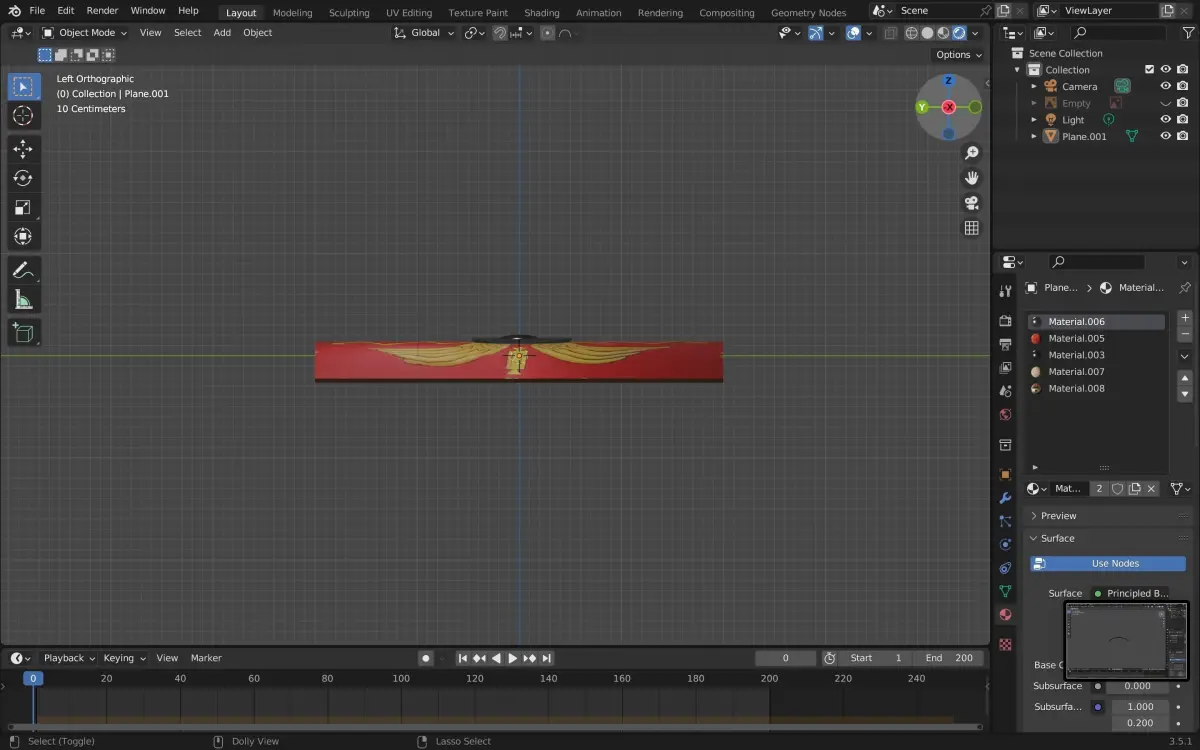
Task: Disable Camera in renders
Action: coord(1183,86)
